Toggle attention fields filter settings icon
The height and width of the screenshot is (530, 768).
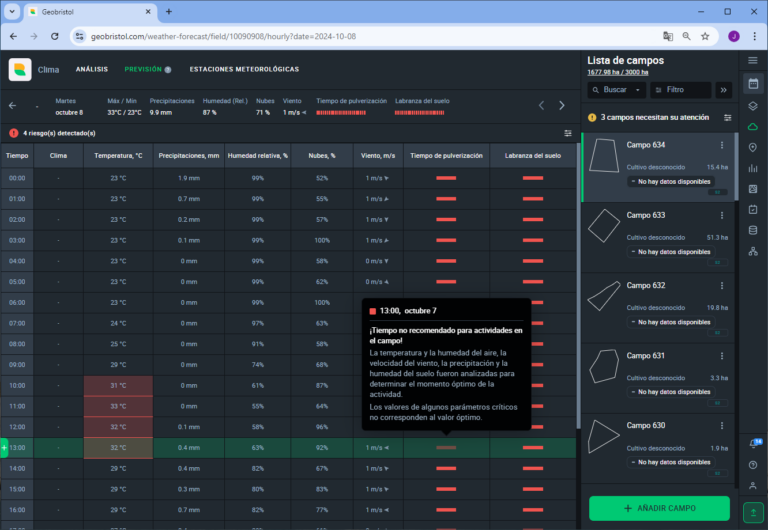[x=727, y=117]
